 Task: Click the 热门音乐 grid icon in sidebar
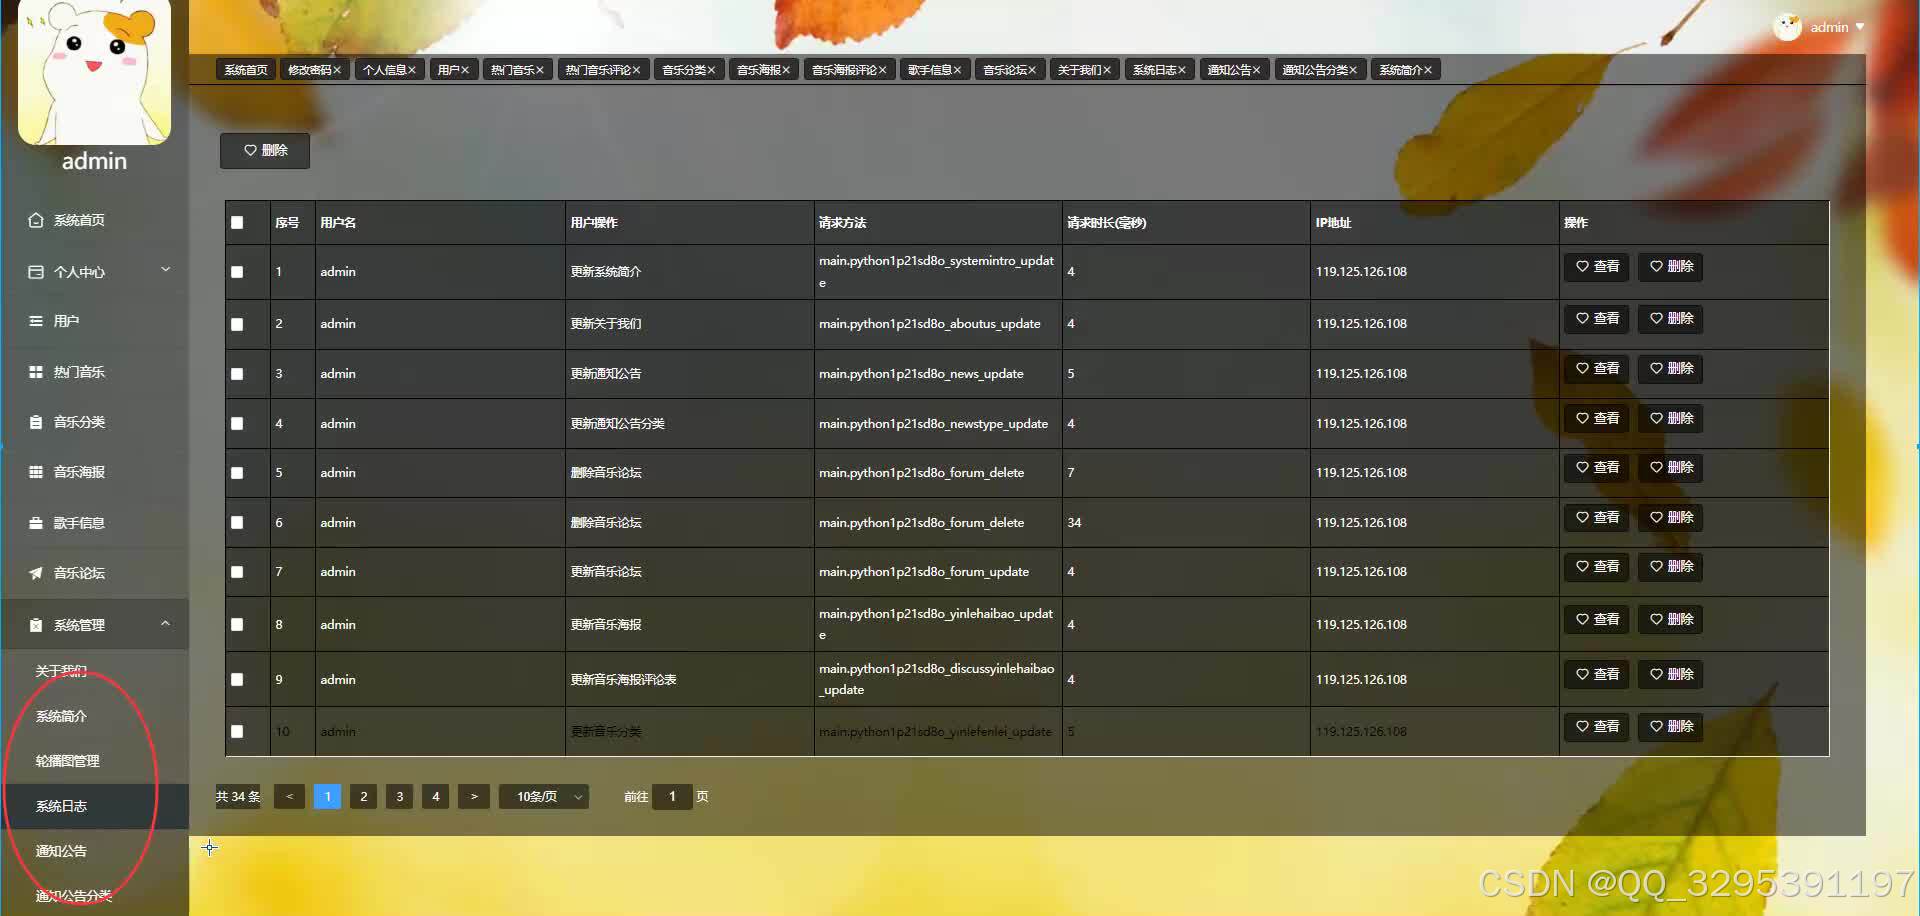coord(36,372)
